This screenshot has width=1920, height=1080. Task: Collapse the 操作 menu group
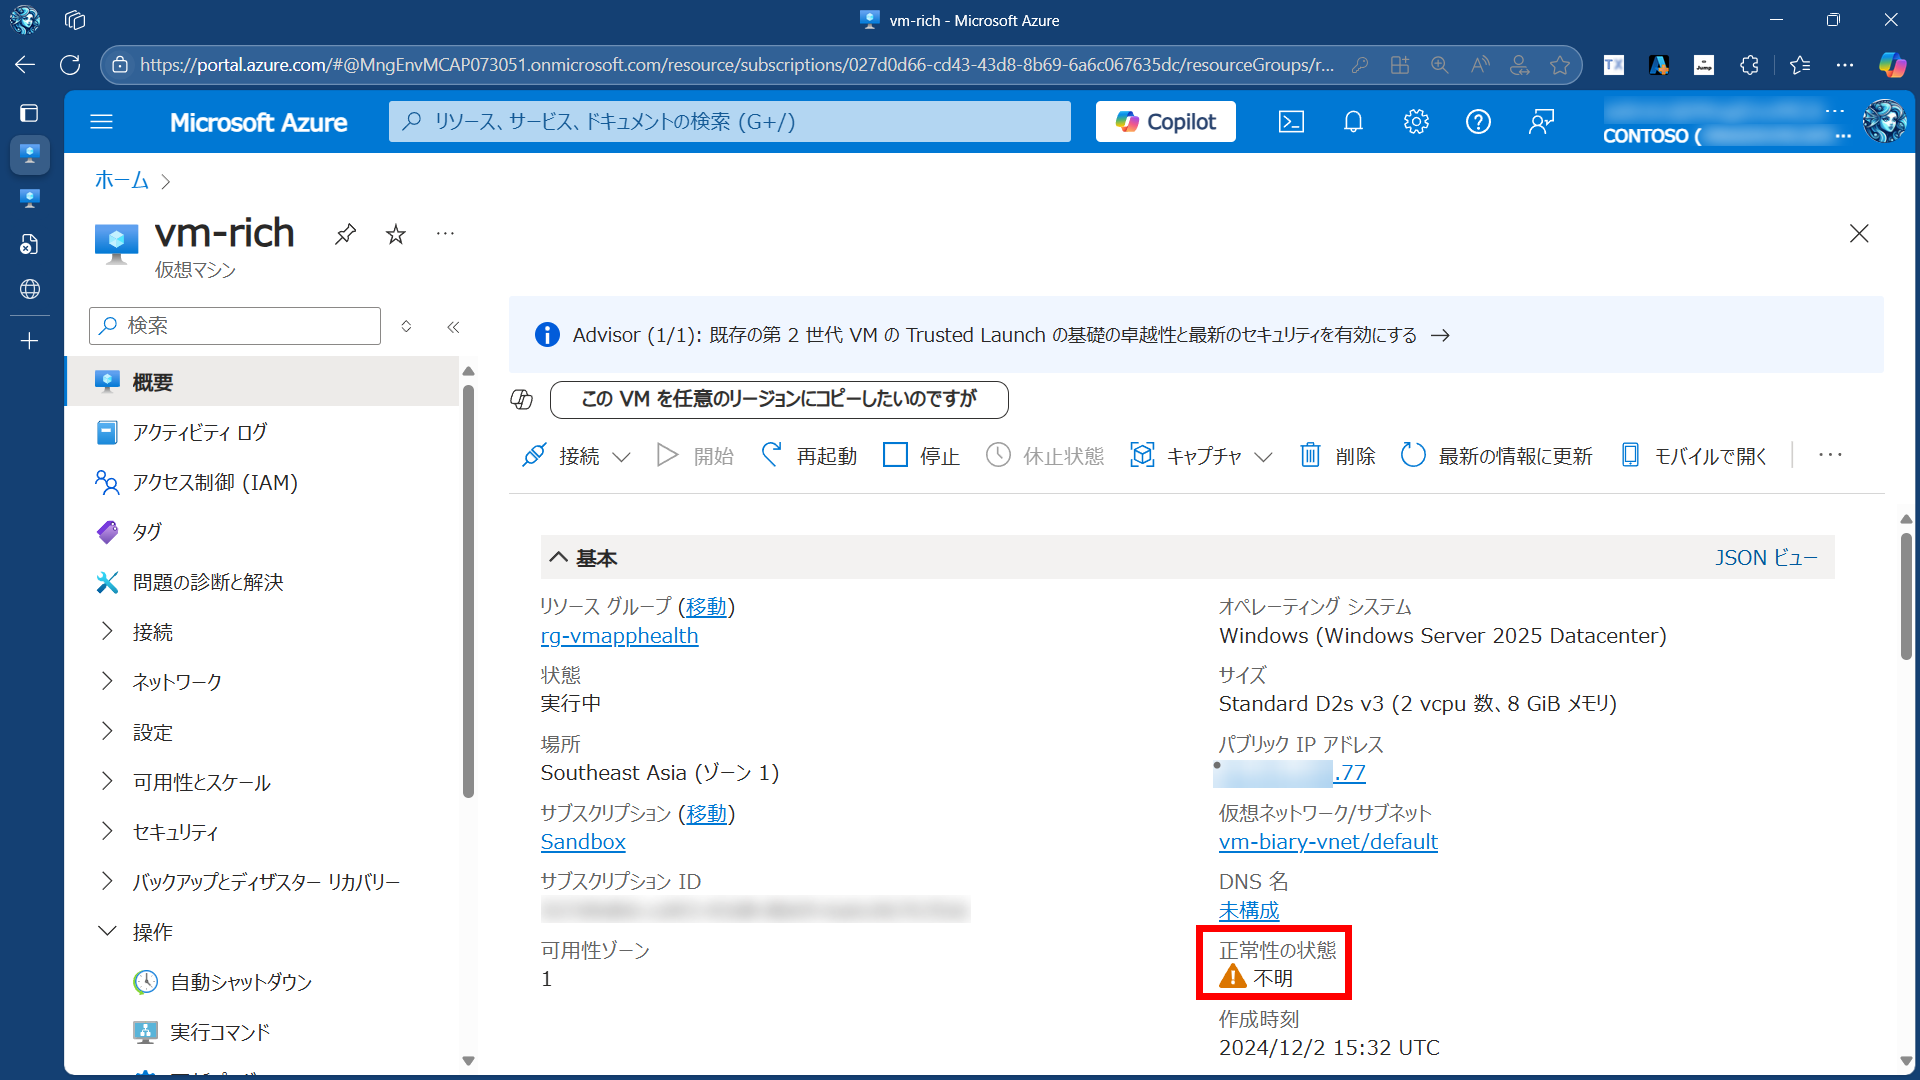point(108,932)
